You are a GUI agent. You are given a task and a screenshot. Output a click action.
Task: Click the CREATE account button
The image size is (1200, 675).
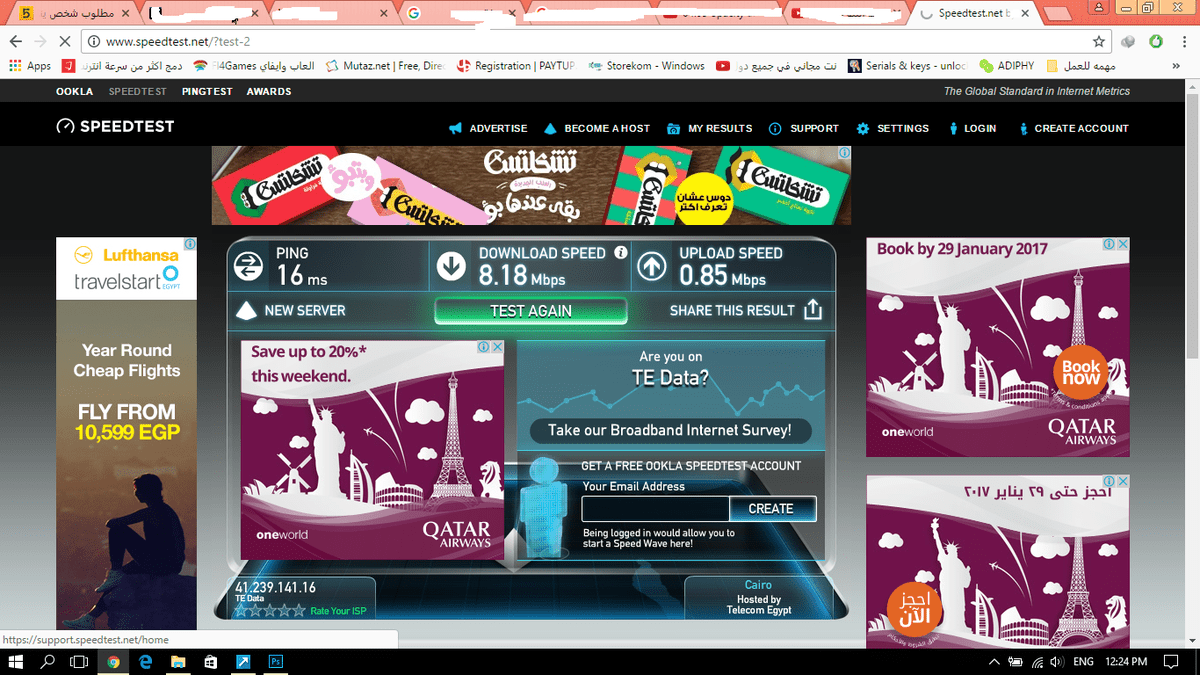[x=771, y=508]
